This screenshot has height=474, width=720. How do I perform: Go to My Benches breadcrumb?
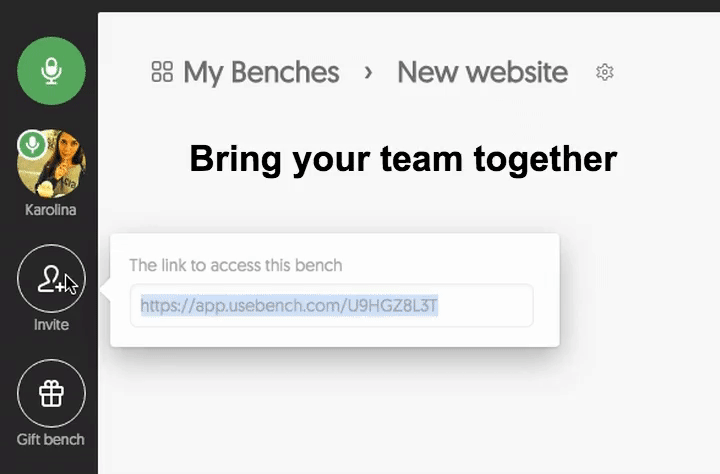(261, 72)
